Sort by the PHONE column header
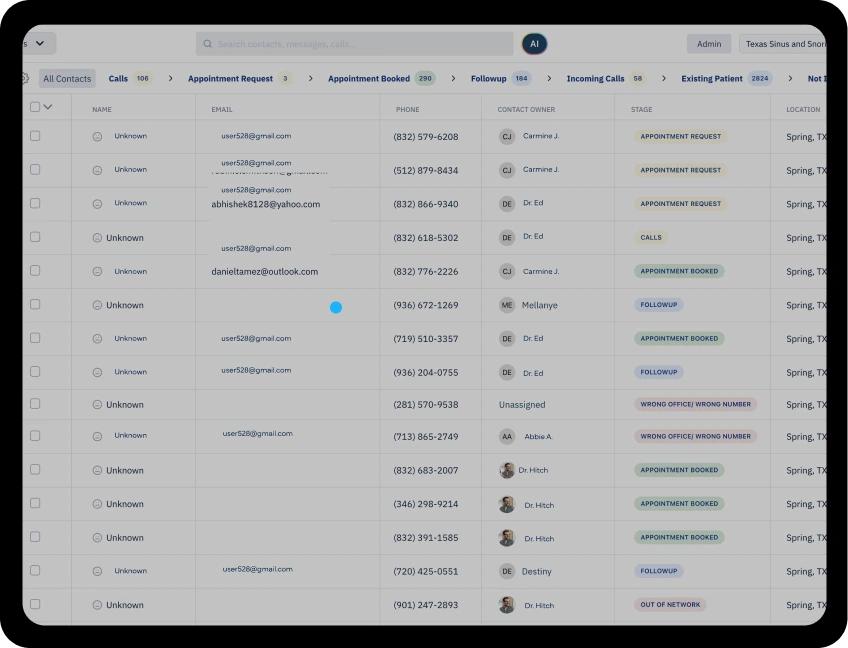848x648 pixels. 407,109
